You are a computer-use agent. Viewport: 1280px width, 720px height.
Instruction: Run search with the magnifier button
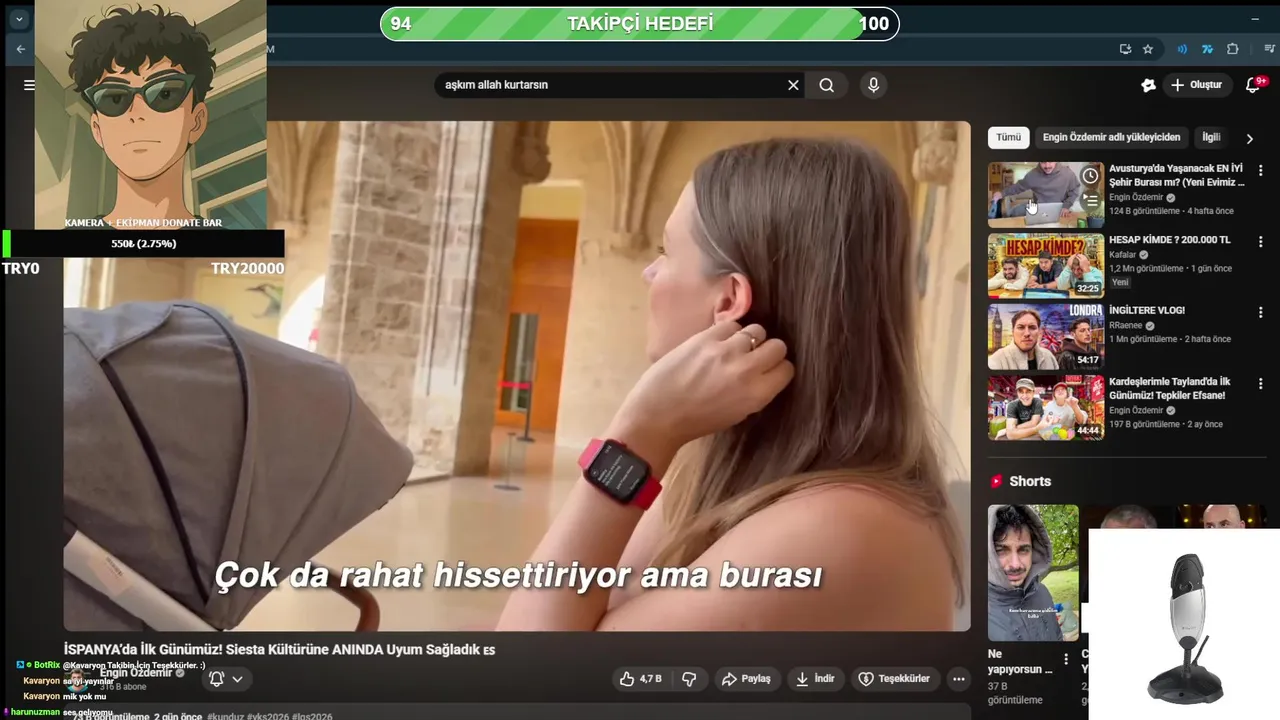[827, 85]
